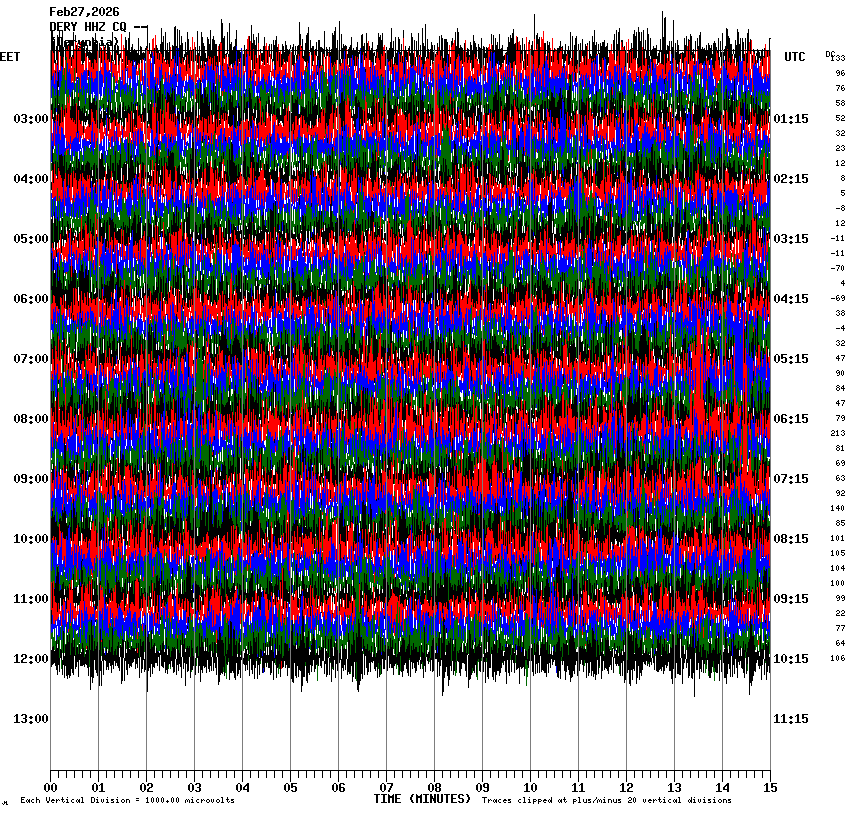Viewport: 850px width, 814px height.
Task: Select the 13:00 EET row label
Action: (x=30, y=719)
